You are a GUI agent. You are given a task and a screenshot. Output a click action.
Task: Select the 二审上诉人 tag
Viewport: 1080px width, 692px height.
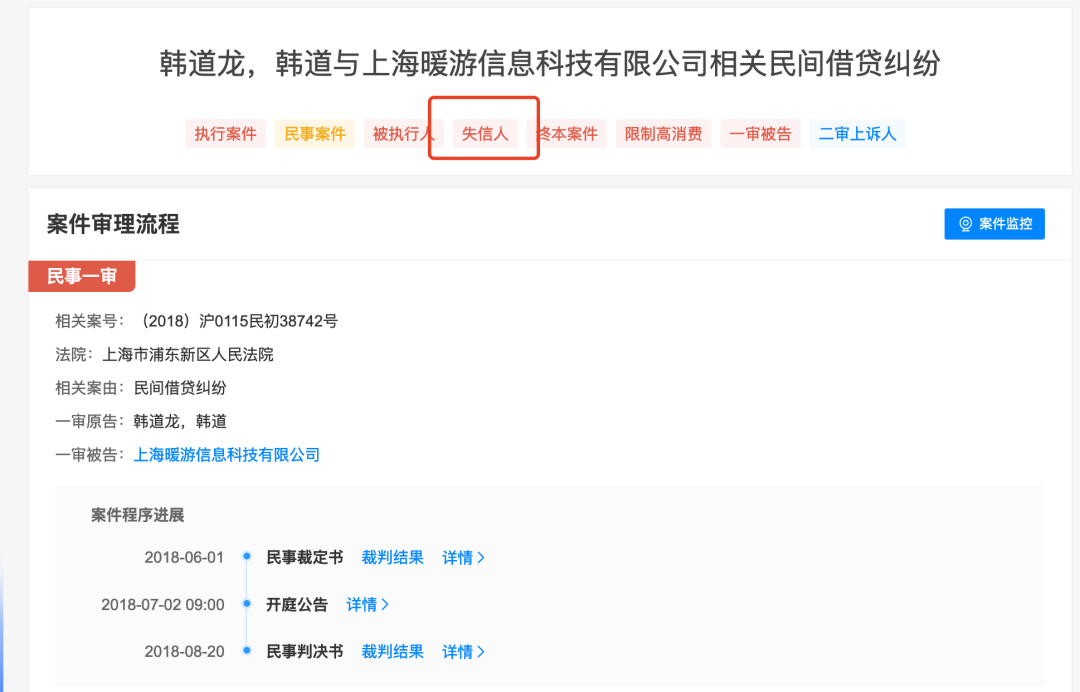858,134
